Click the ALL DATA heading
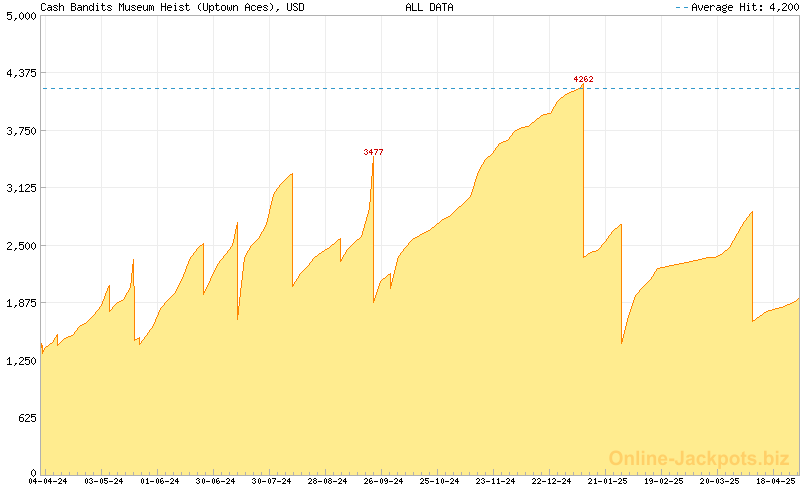800x490 pixels. click(x=429, y=7)
